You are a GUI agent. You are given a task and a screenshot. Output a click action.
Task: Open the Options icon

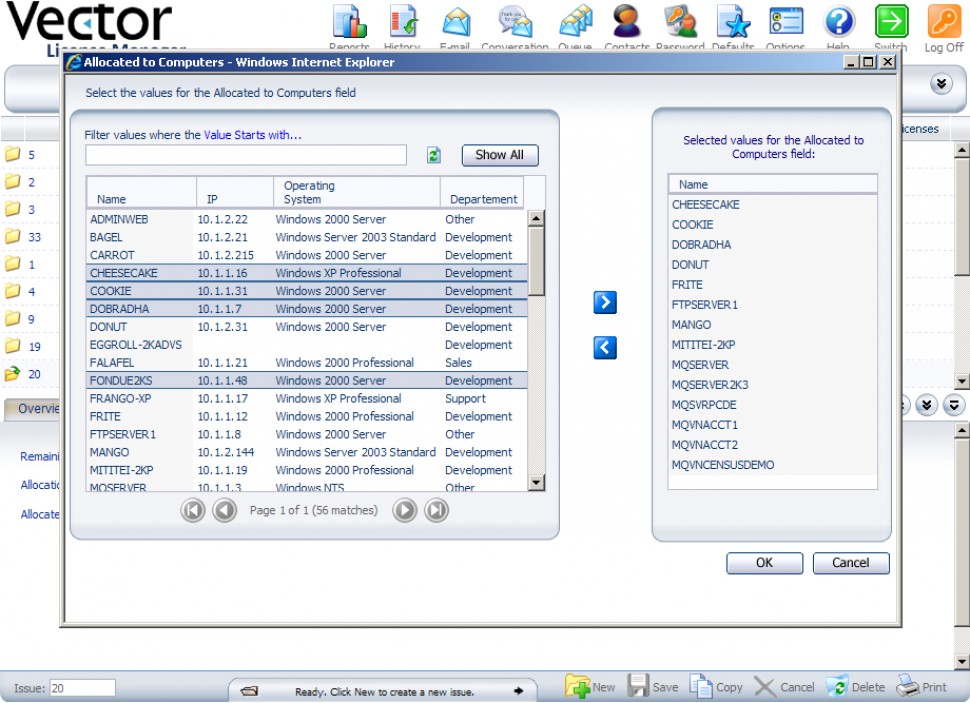(x=786, y=21)
